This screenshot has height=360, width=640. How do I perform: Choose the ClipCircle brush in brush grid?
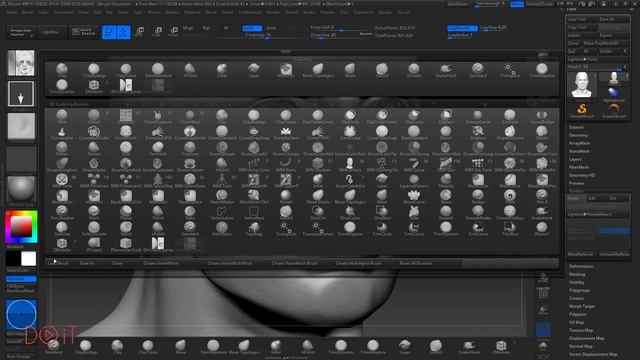pos(350,116)
